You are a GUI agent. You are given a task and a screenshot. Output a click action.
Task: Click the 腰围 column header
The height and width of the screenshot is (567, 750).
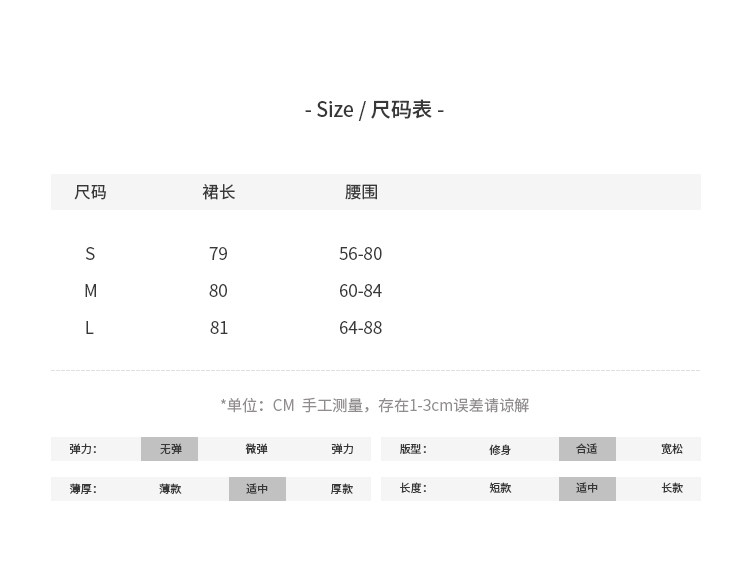[361, 192]
